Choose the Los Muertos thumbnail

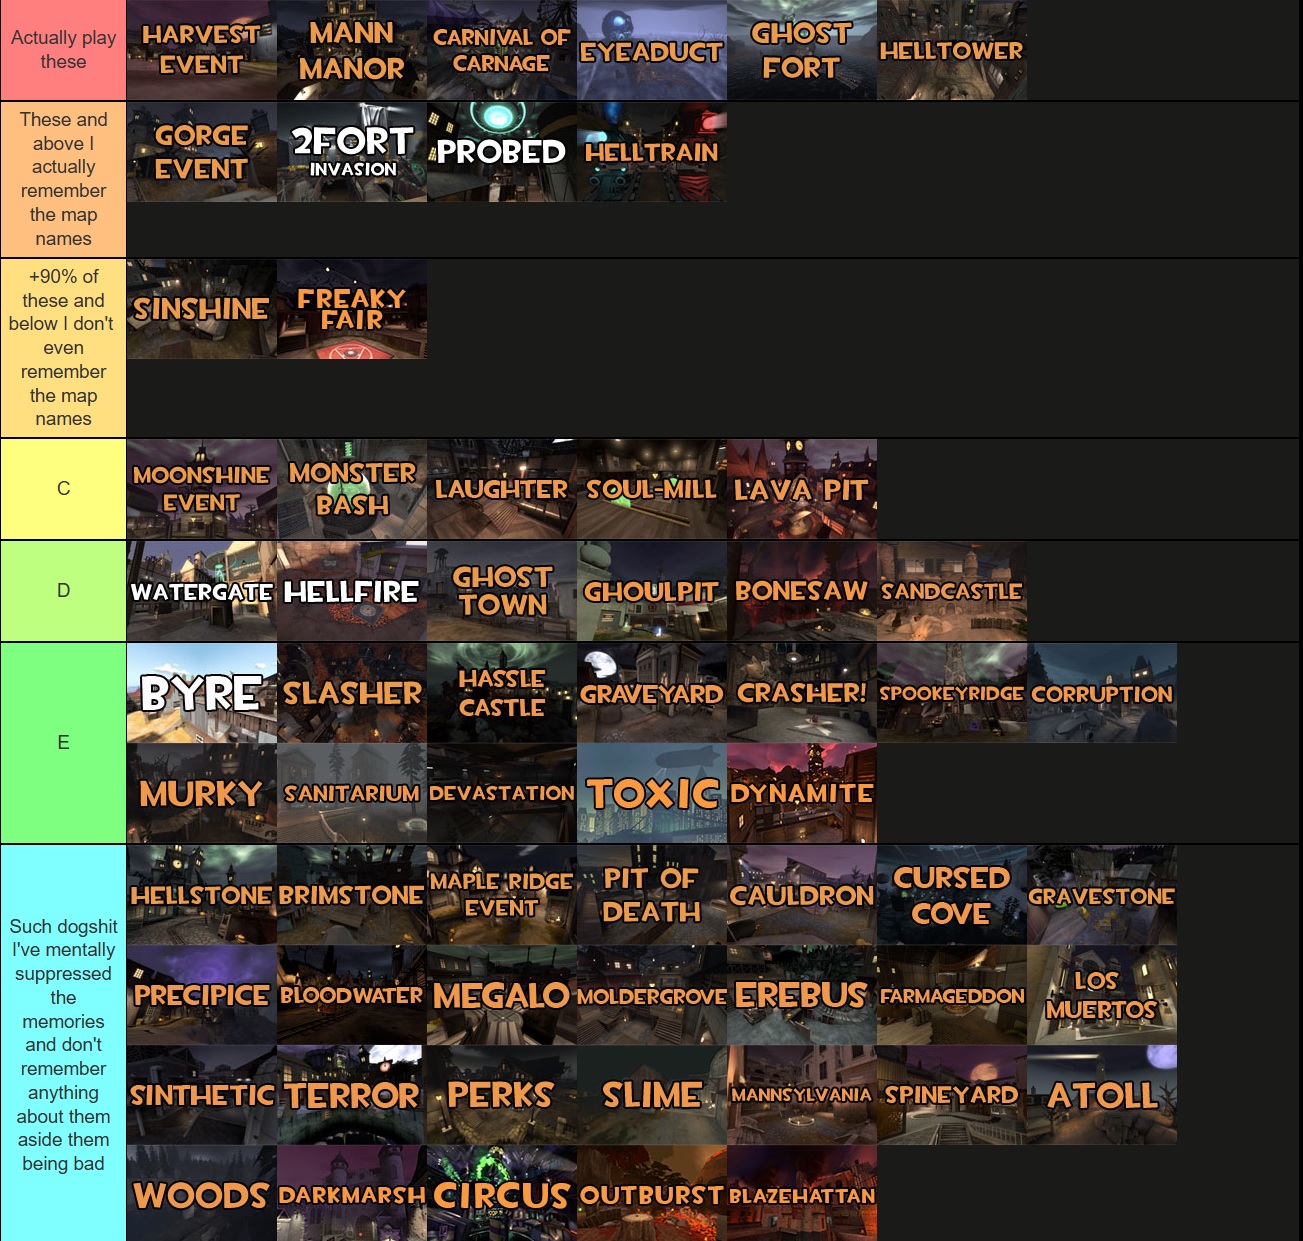click(x=1102, y=995)
